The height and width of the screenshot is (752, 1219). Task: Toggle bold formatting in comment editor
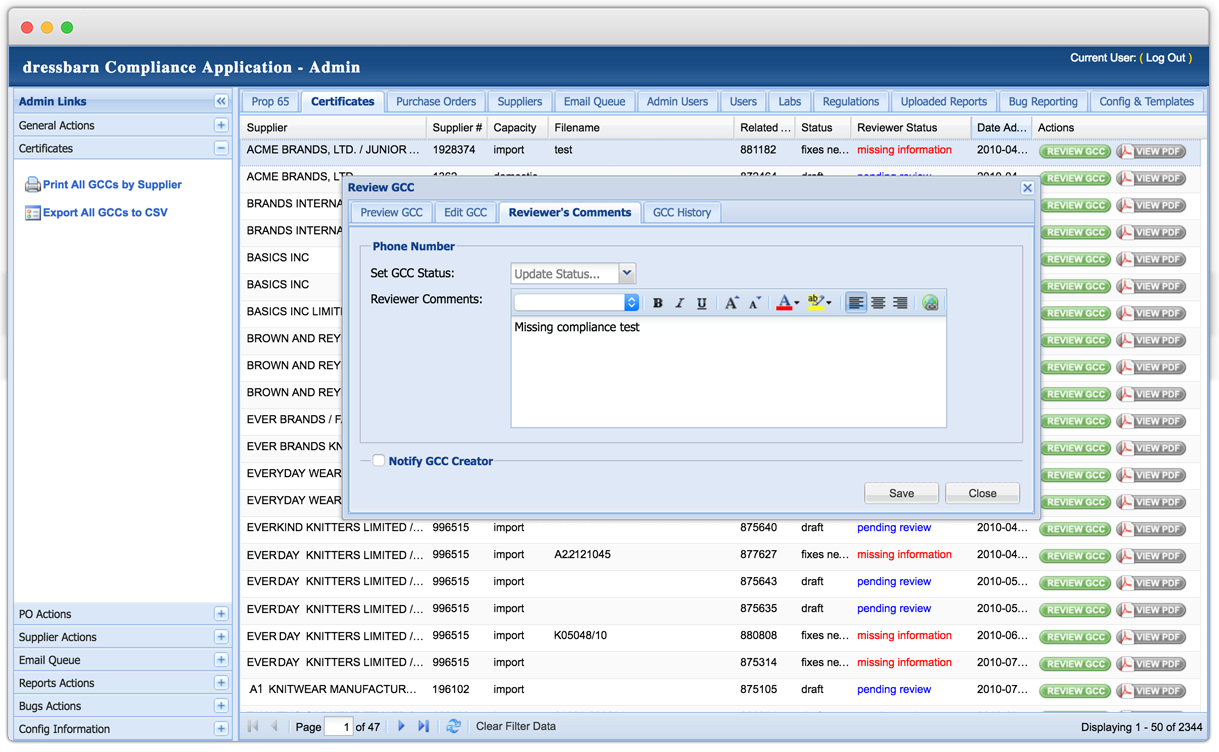pyautogui.click(x=658, y=303)
